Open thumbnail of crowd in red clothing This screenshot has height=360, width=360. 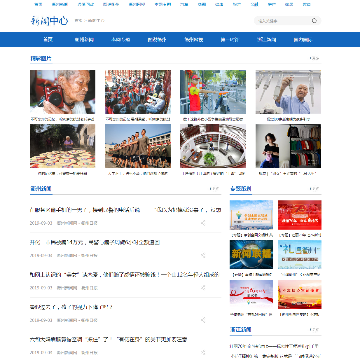[x=138, y=92]
